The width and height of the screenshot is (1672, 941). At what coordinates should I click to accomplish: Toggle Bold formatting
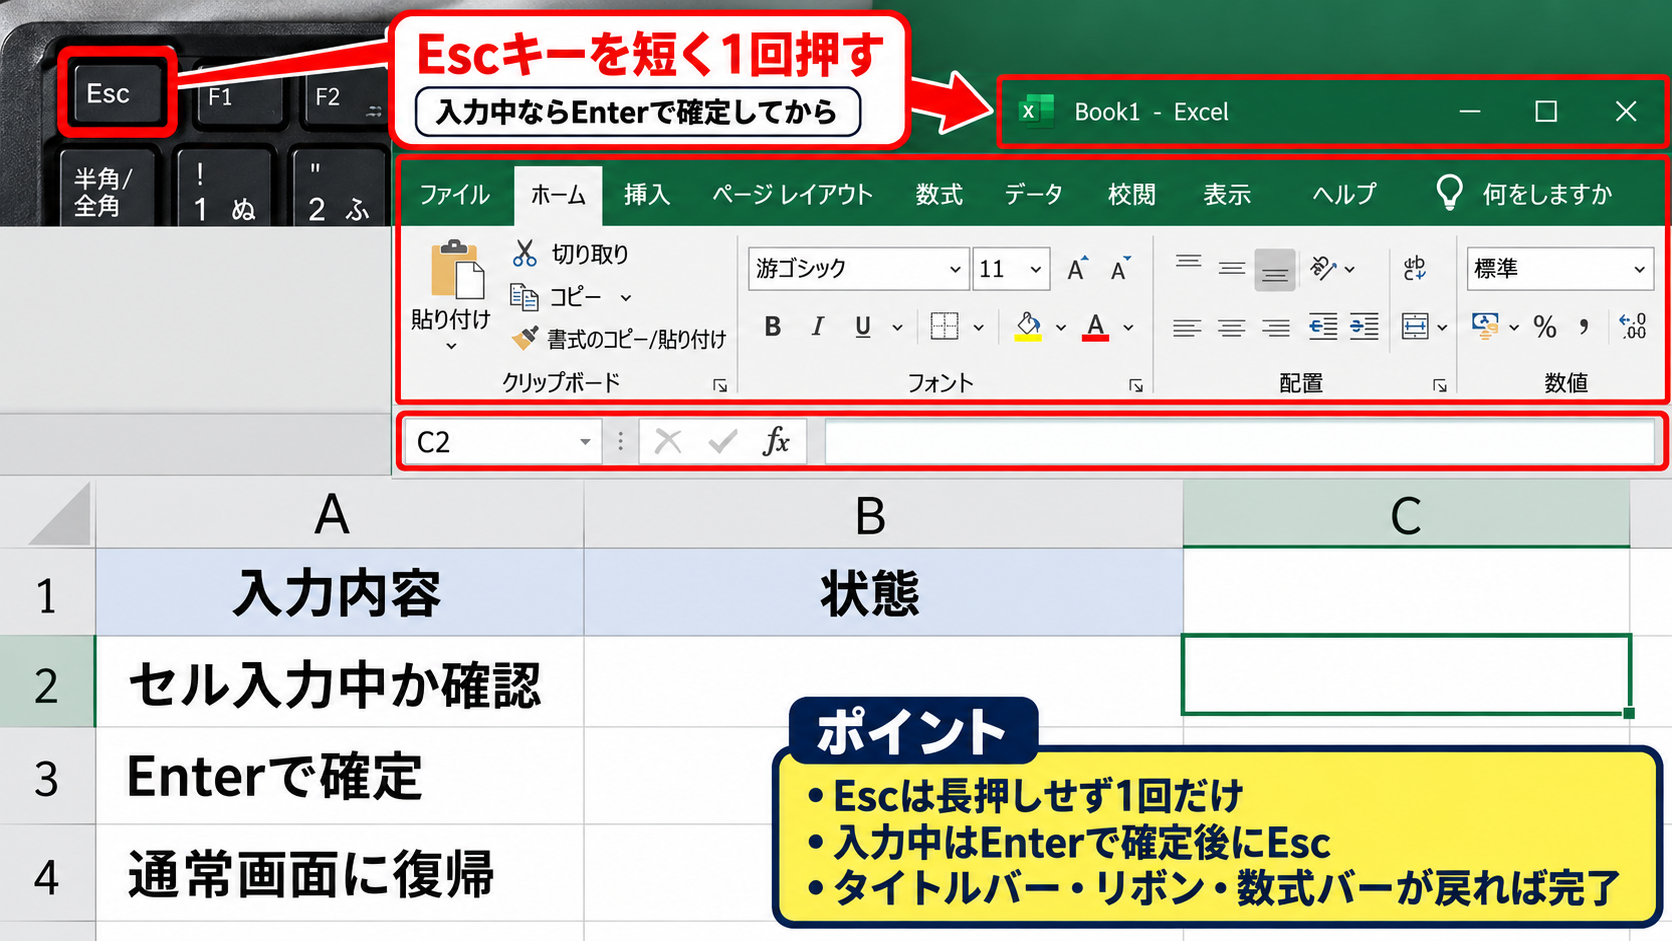pyautogui.click(x=772, y=327)
